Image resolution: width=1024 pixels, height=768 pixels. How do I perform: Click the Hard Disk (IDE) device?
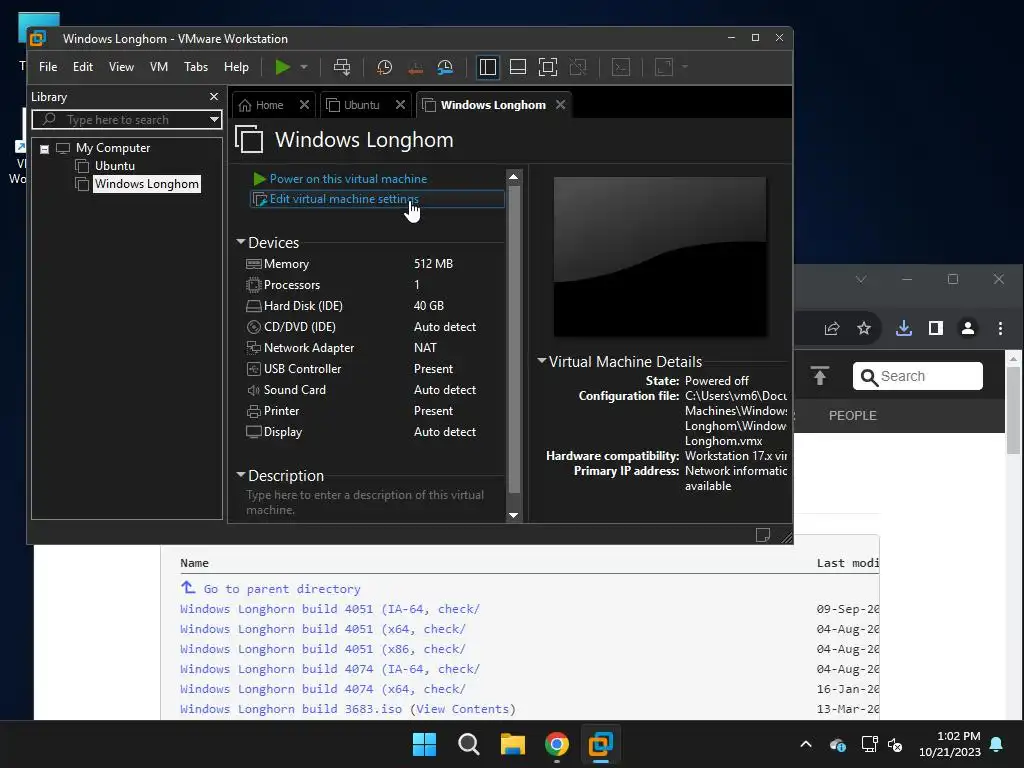[374, 306]
